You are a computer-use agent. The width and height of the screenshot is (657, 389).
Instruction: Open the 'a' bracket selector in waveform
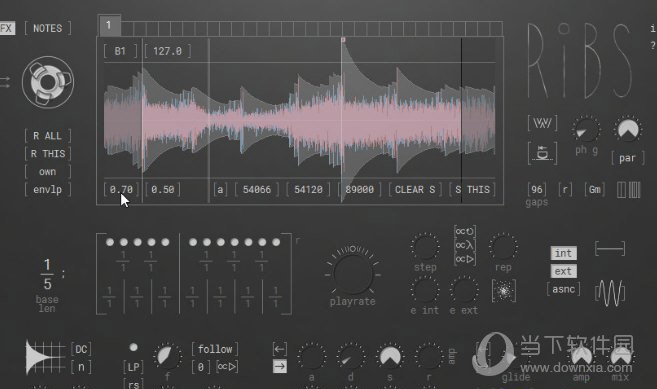click(220, 189)
